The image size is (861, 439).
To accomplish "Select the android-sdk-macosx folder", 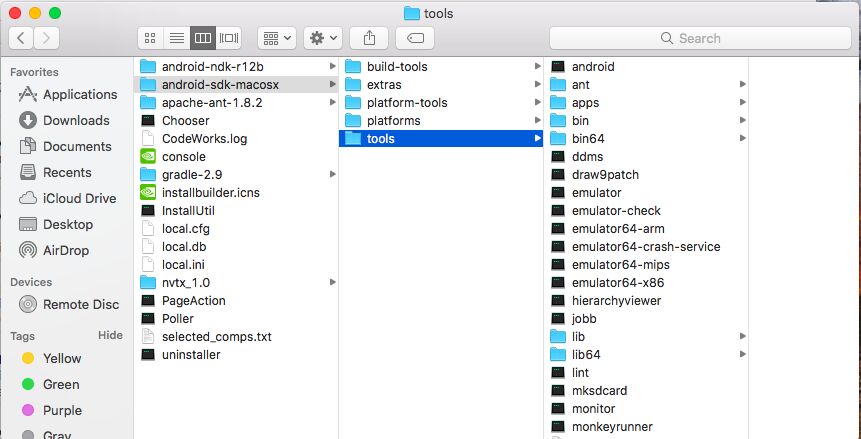I will coord(237,85).
